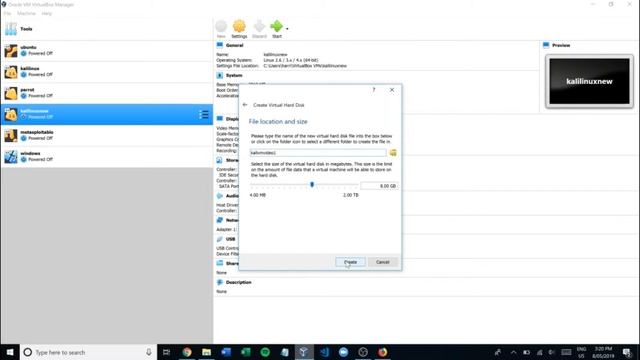Click the Audio section icon
The width and height of the screenshot is (640, 360).
point(220,196)
